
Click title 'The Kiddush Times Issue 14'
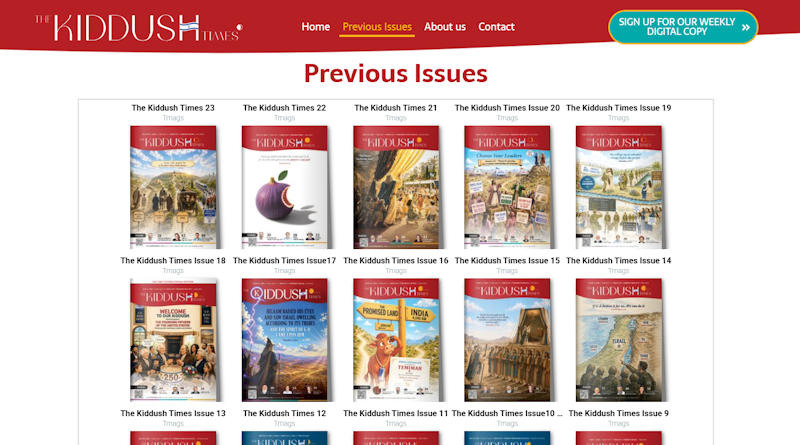[x=618, y=260]
